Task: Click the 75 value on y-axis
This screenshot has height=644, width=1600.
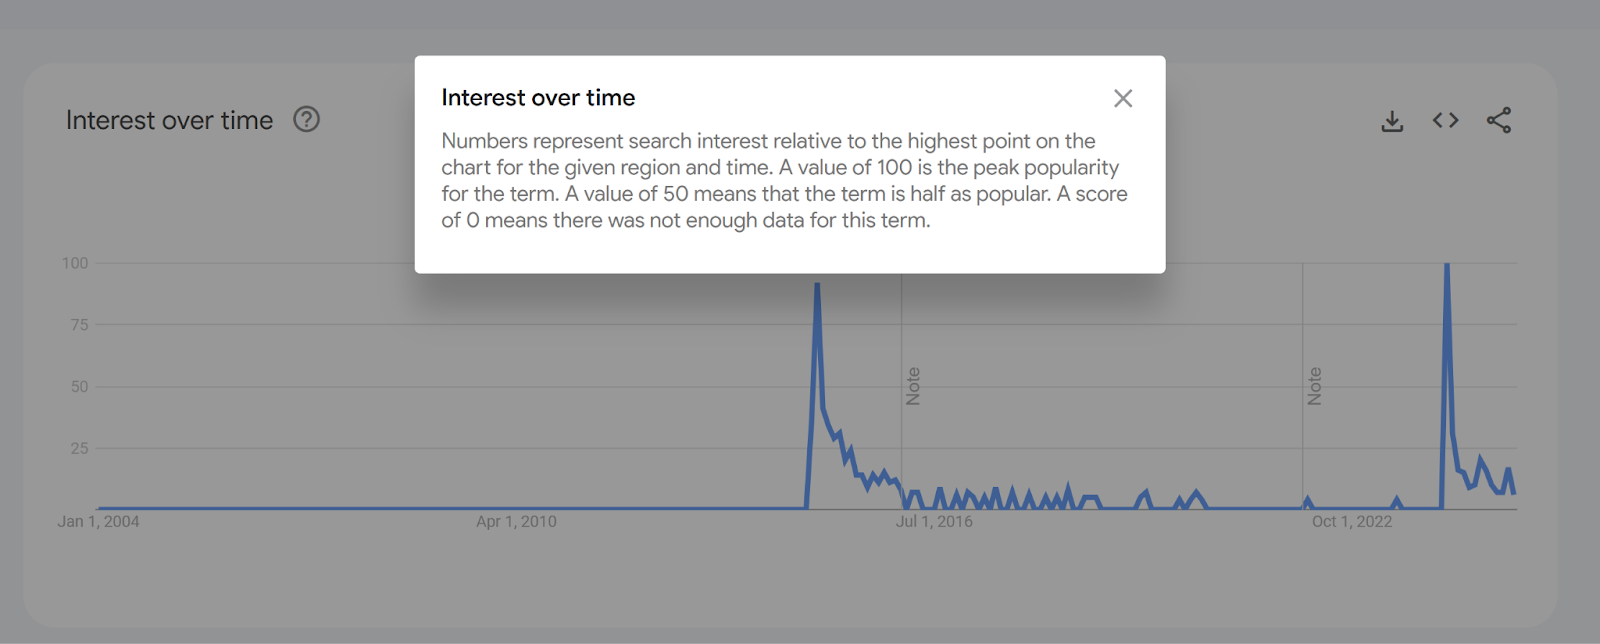Action: [x=80, y=325]
